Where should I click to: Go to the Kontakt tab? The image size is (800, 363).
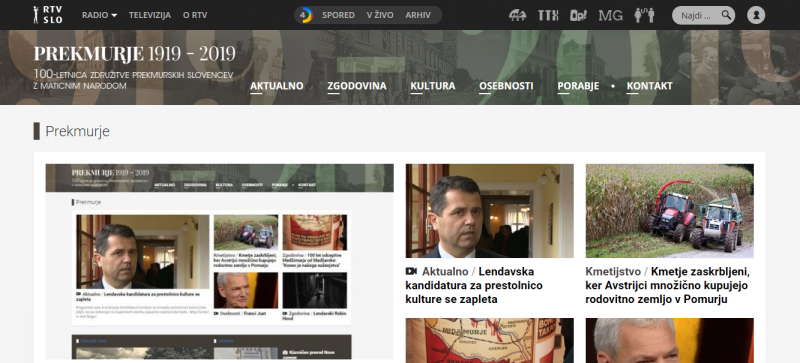[649, 86]
